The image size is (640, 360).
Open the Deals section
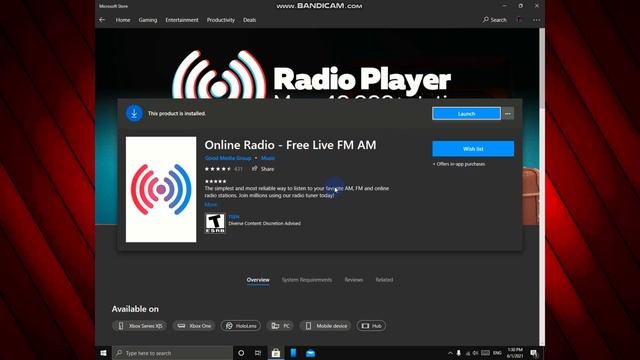[249, 20]
